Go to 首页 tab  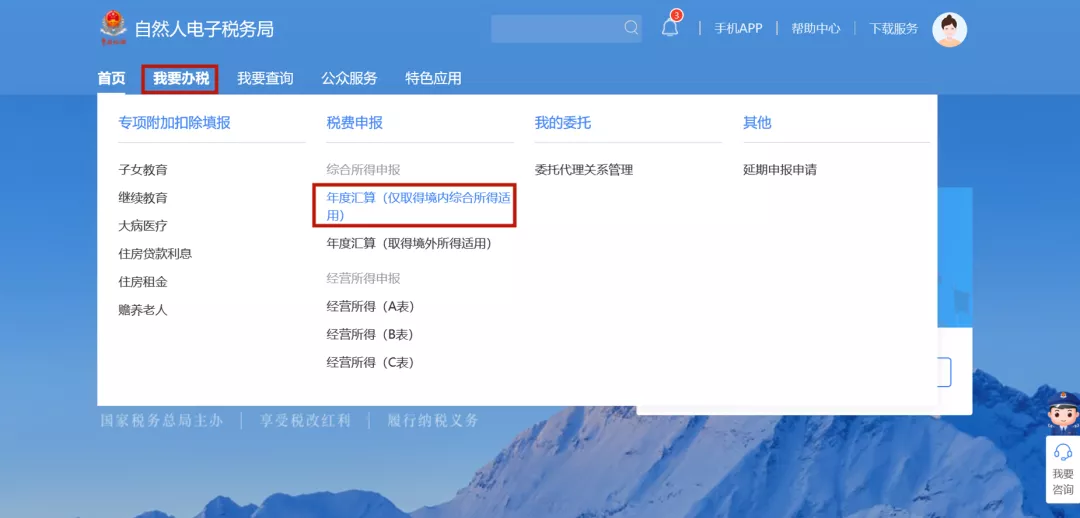112,79
